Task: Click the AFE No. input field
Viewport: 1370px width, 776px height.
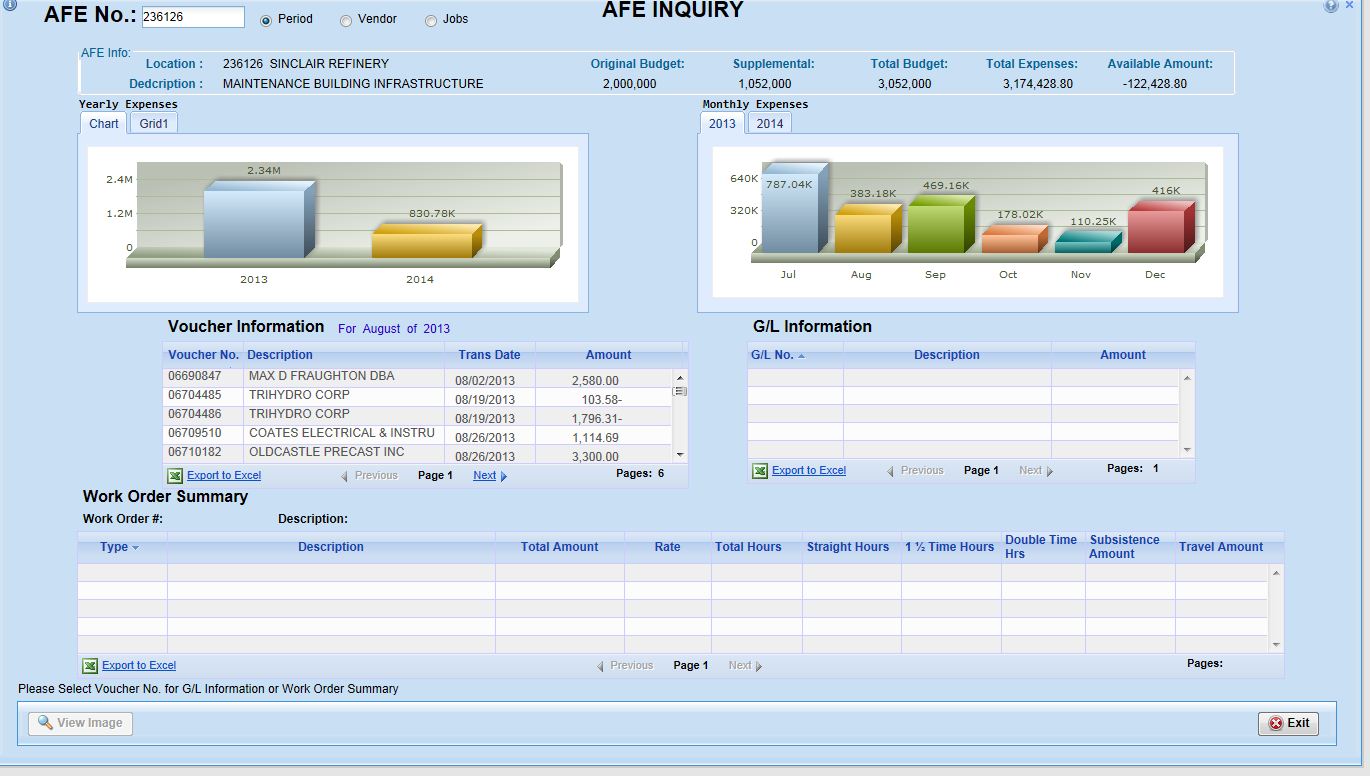Action: 193,17
